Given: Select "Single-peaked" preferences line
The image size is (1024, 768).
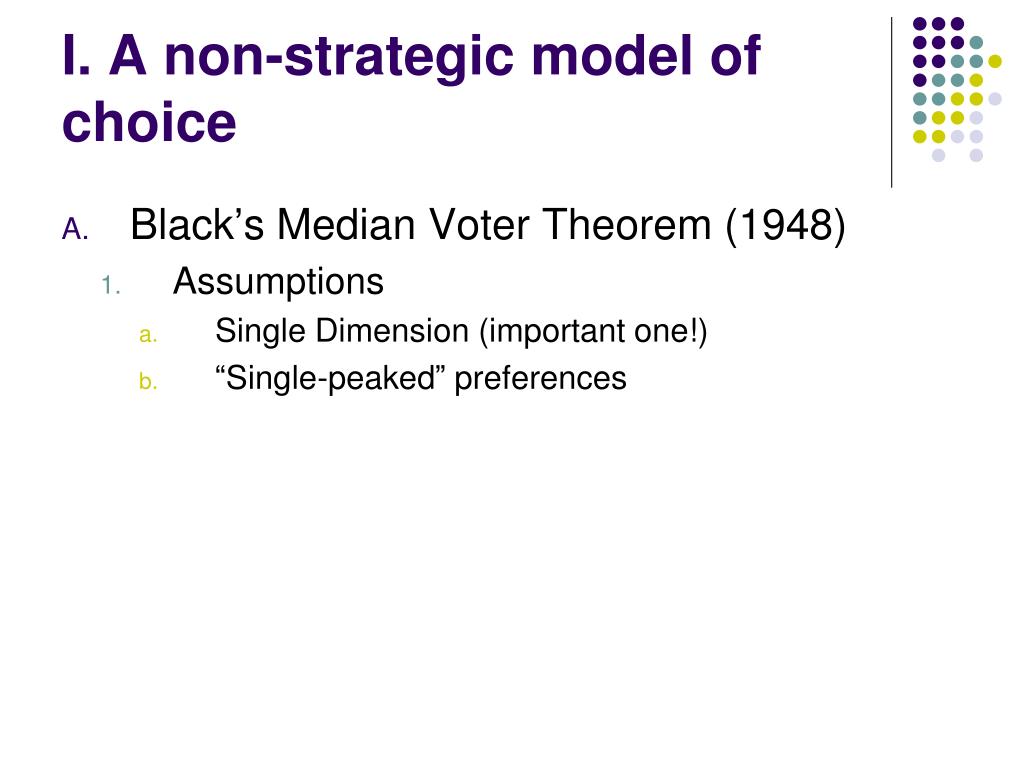Looking at the screenshot, I should point(421,379).
